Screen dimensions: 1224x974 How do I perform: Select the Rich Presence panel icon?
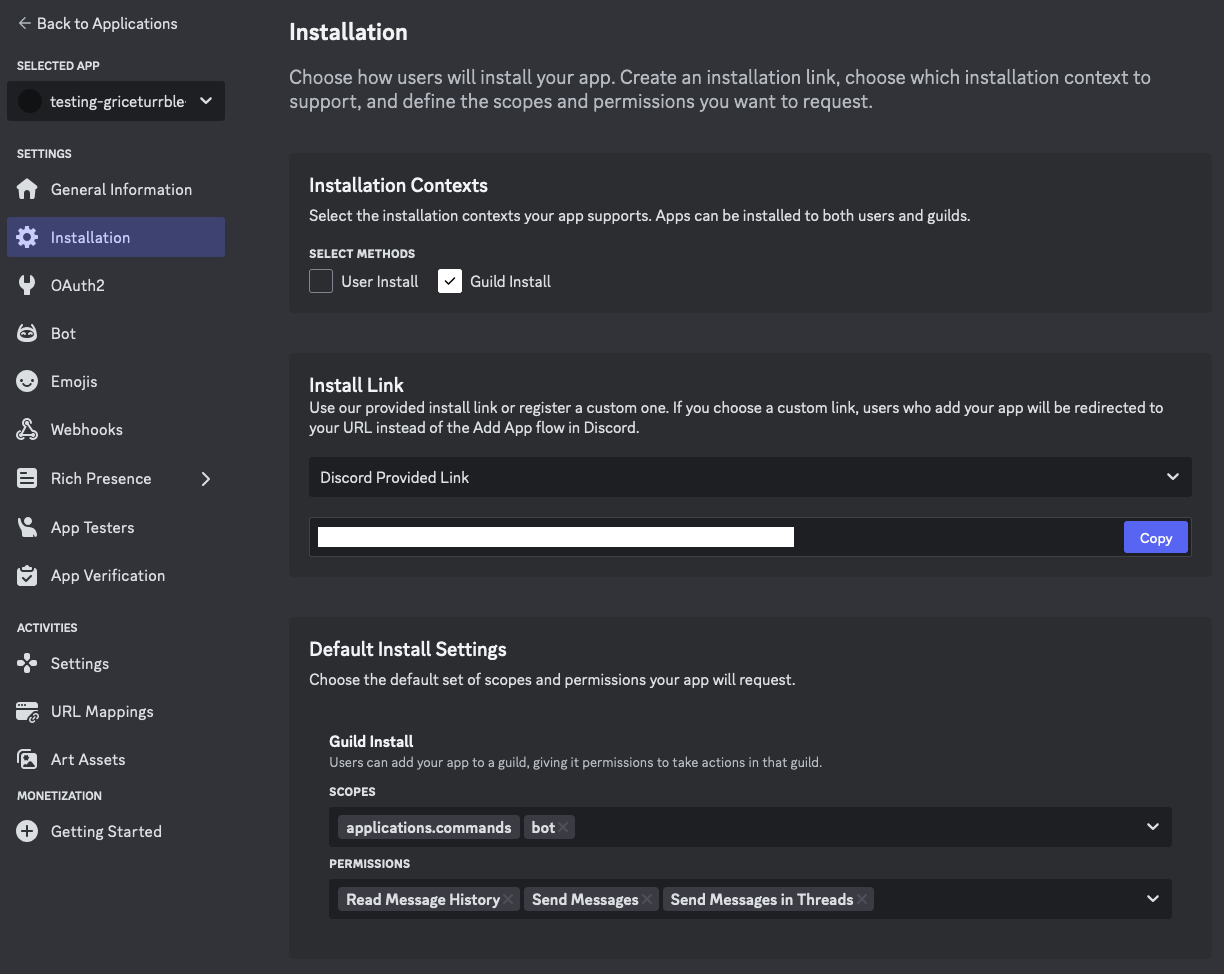click(28, 478)
